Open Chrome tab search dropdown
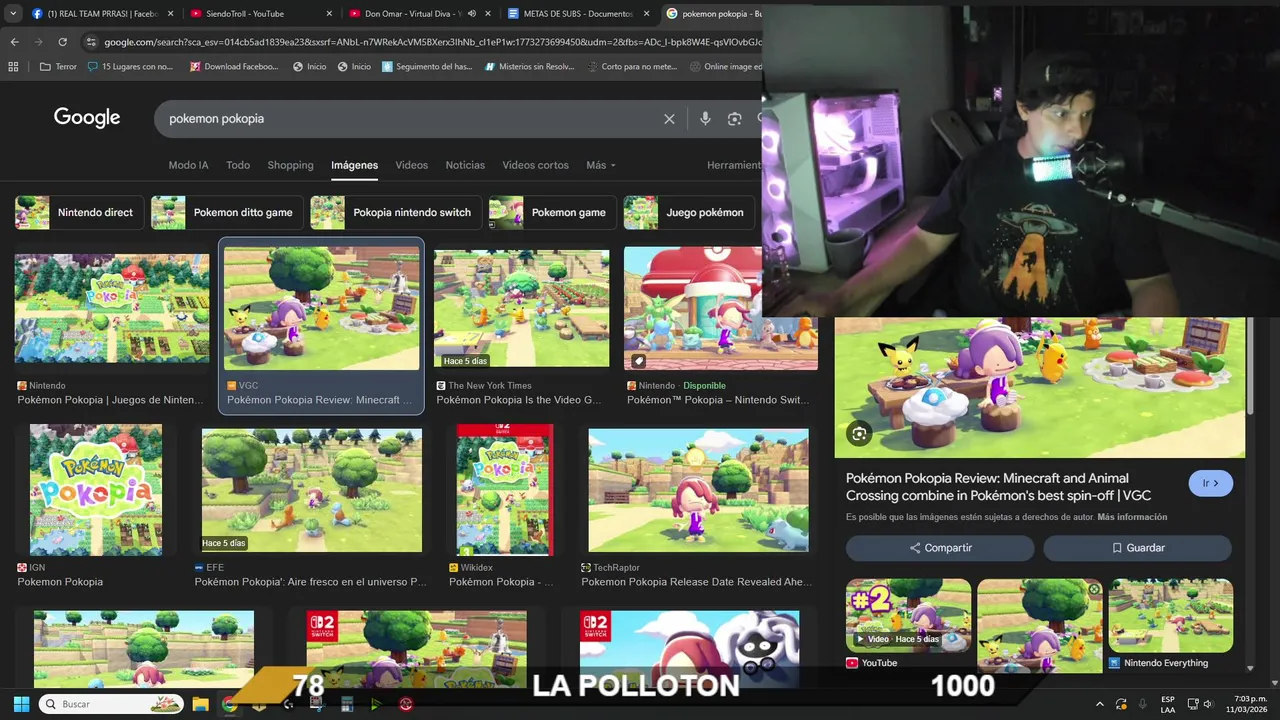This screenshot has width=1280, height=720. tap(13, 14)
